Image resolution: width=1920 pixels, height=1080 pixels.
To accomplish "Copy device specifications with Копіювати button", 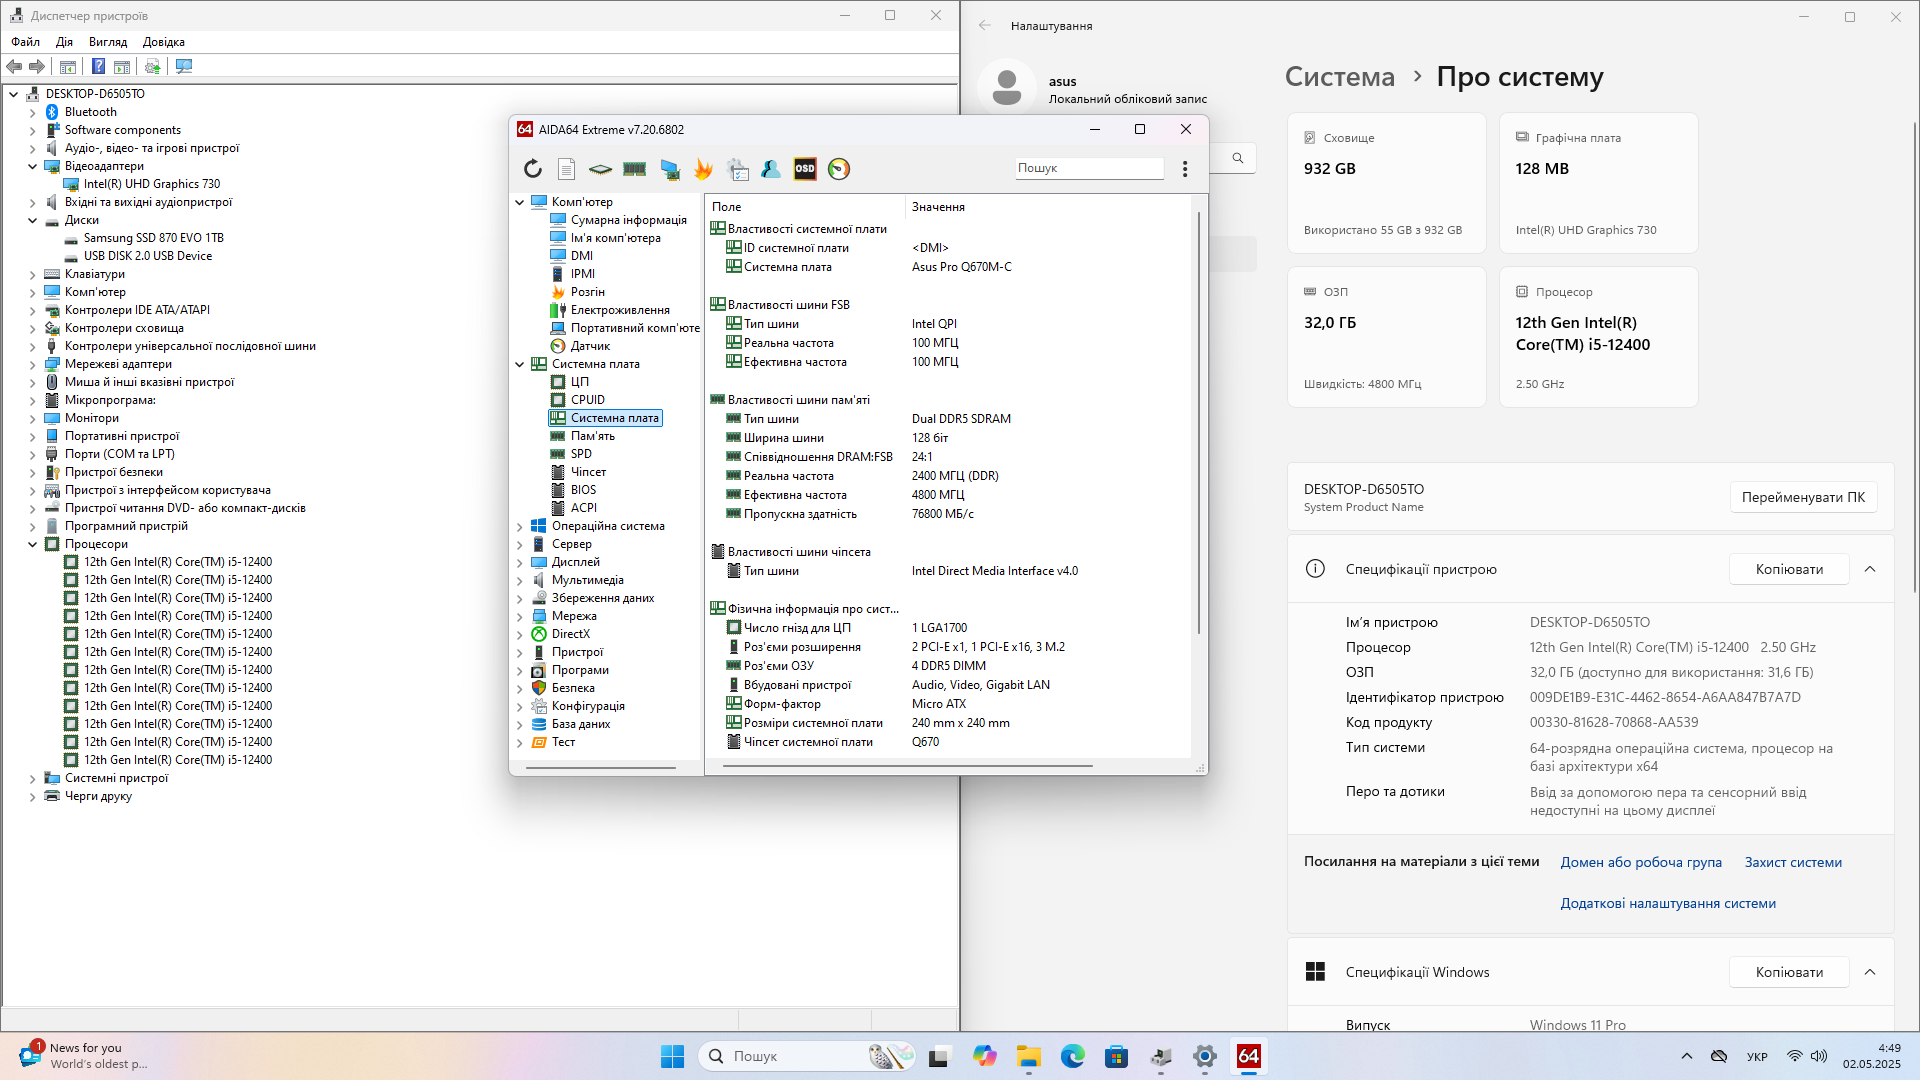I will pyautogui.click(x=1789, y=569).
